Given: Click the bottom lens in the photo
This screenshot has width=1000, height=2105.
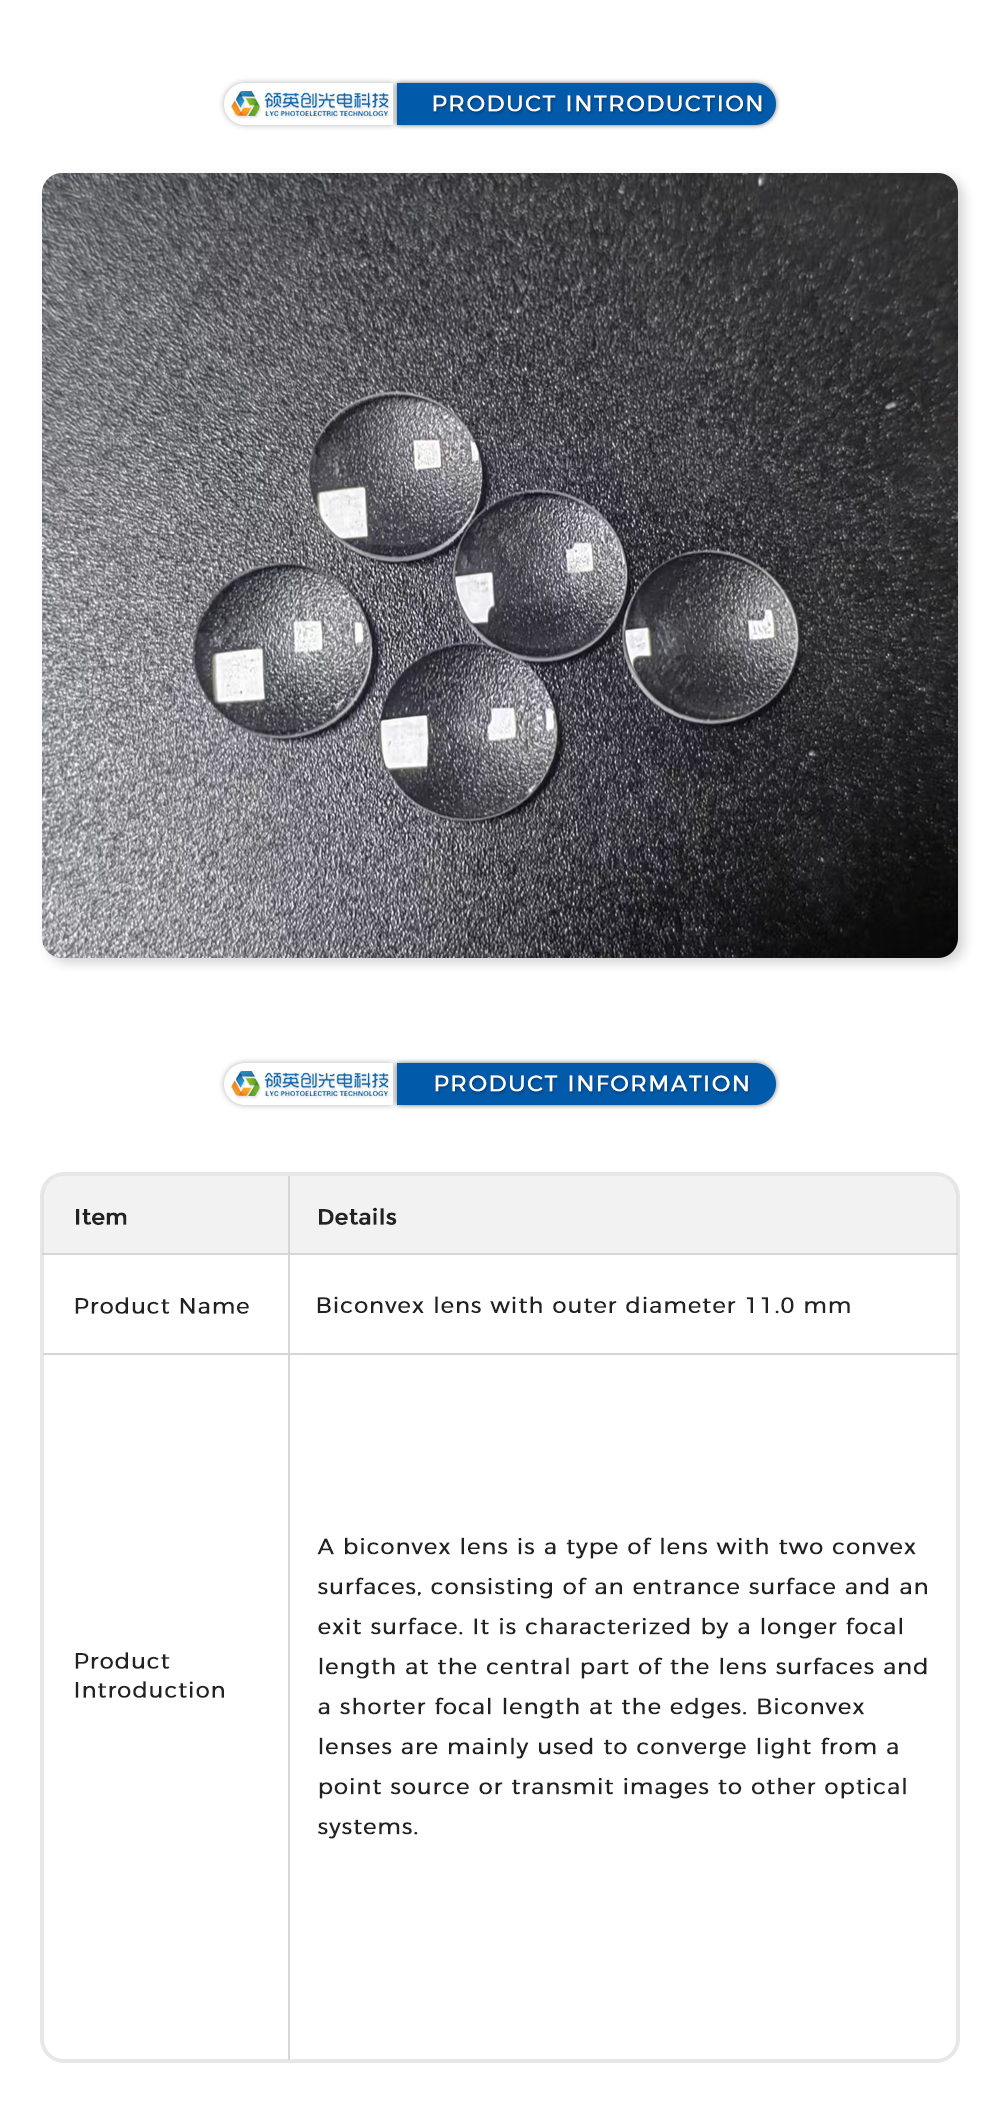Looking at the screenshot, I should [468, 732].
